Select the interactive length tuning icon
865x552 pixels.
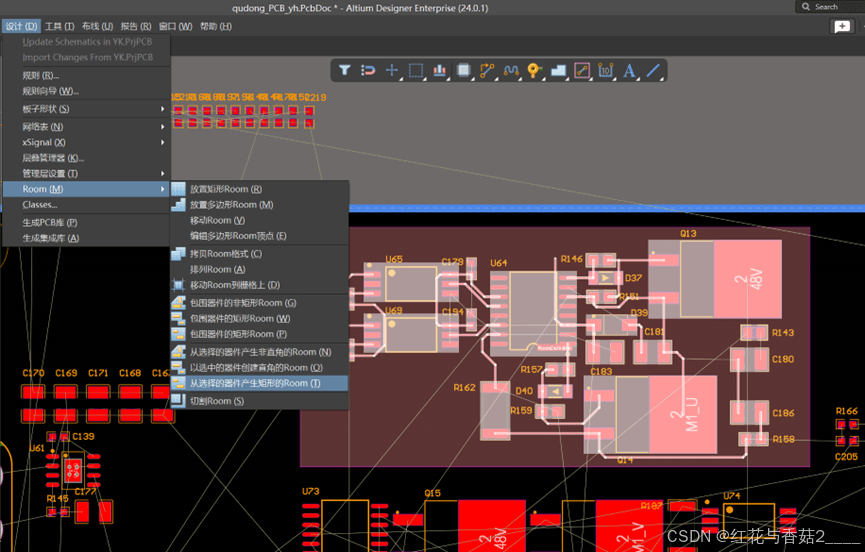[x=511, y=71]
